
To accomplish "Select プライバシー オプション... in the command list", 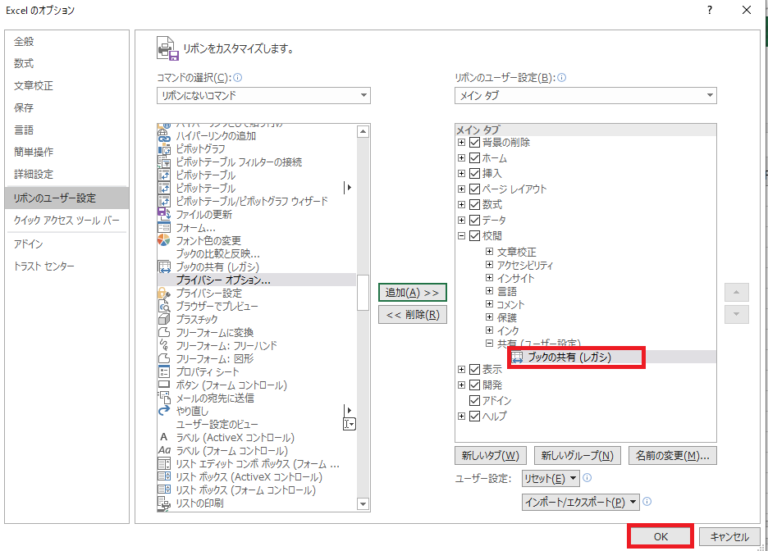I will [x=223, y=280].
